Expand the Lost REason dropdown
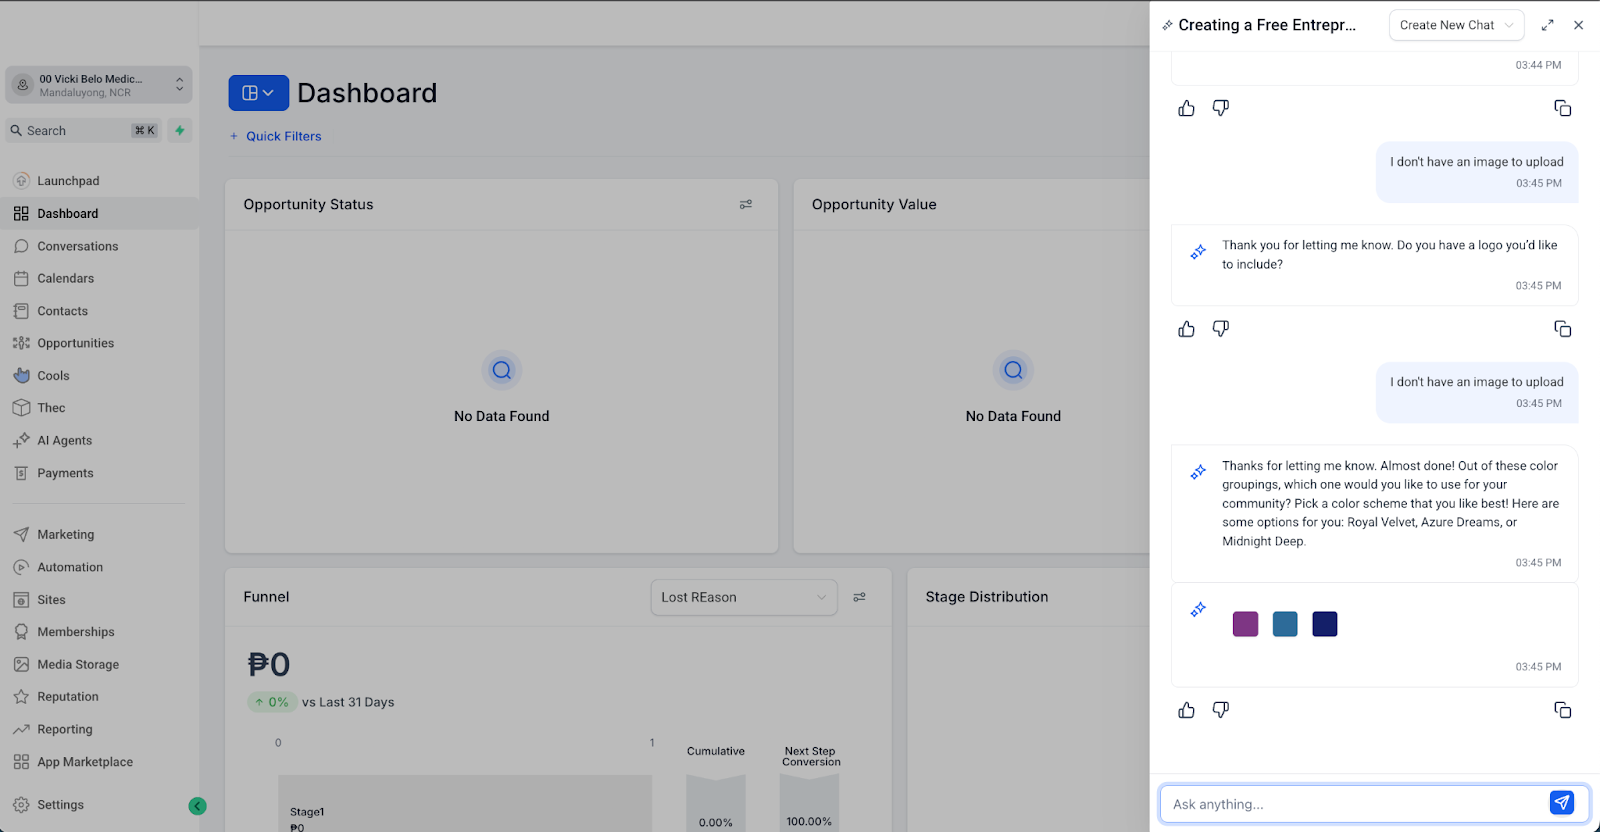Viewport: 1600px width, 832px height. pyautogui.click(x=744, y=597)
